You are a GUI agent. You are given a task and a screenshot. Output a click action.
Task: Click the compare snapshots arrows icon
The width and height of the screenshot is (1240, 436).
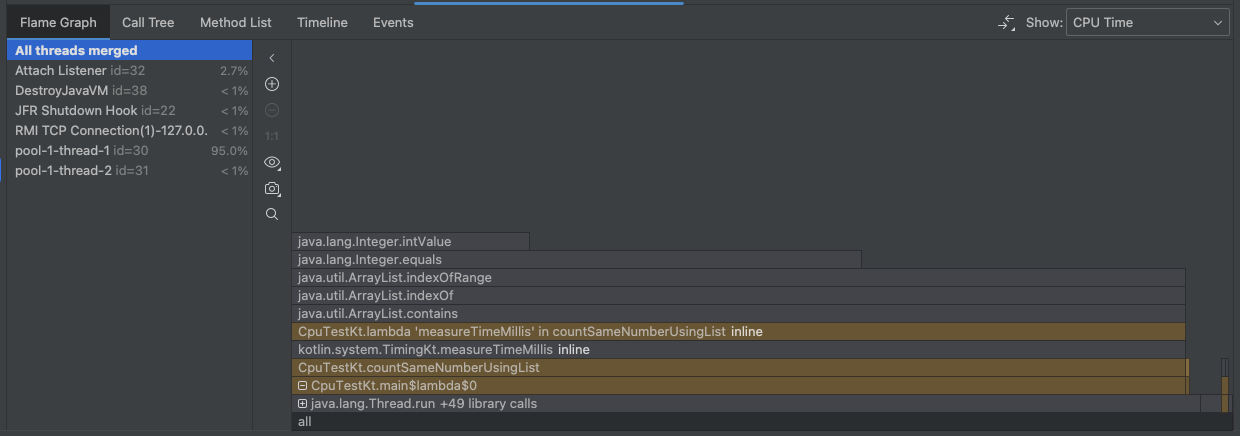pyautogui.click(x=1006, y=23)
